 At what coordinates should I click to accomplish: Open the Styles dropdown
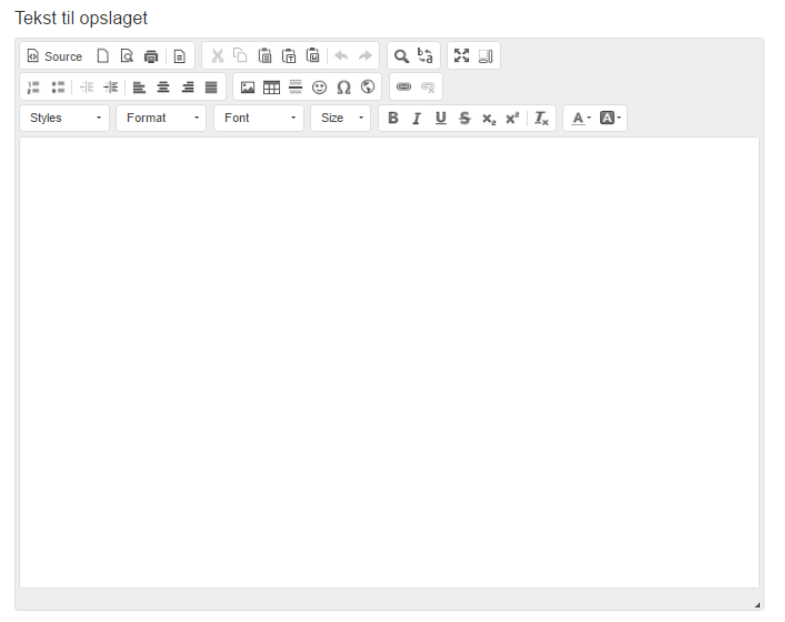pyautogui.click(x=65, y=118)
